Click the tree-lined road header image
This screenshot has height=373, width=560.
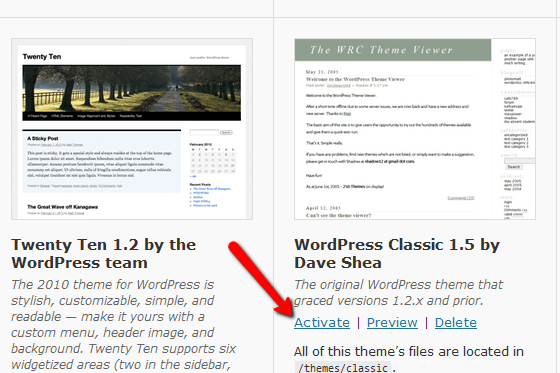coord(131,89)
